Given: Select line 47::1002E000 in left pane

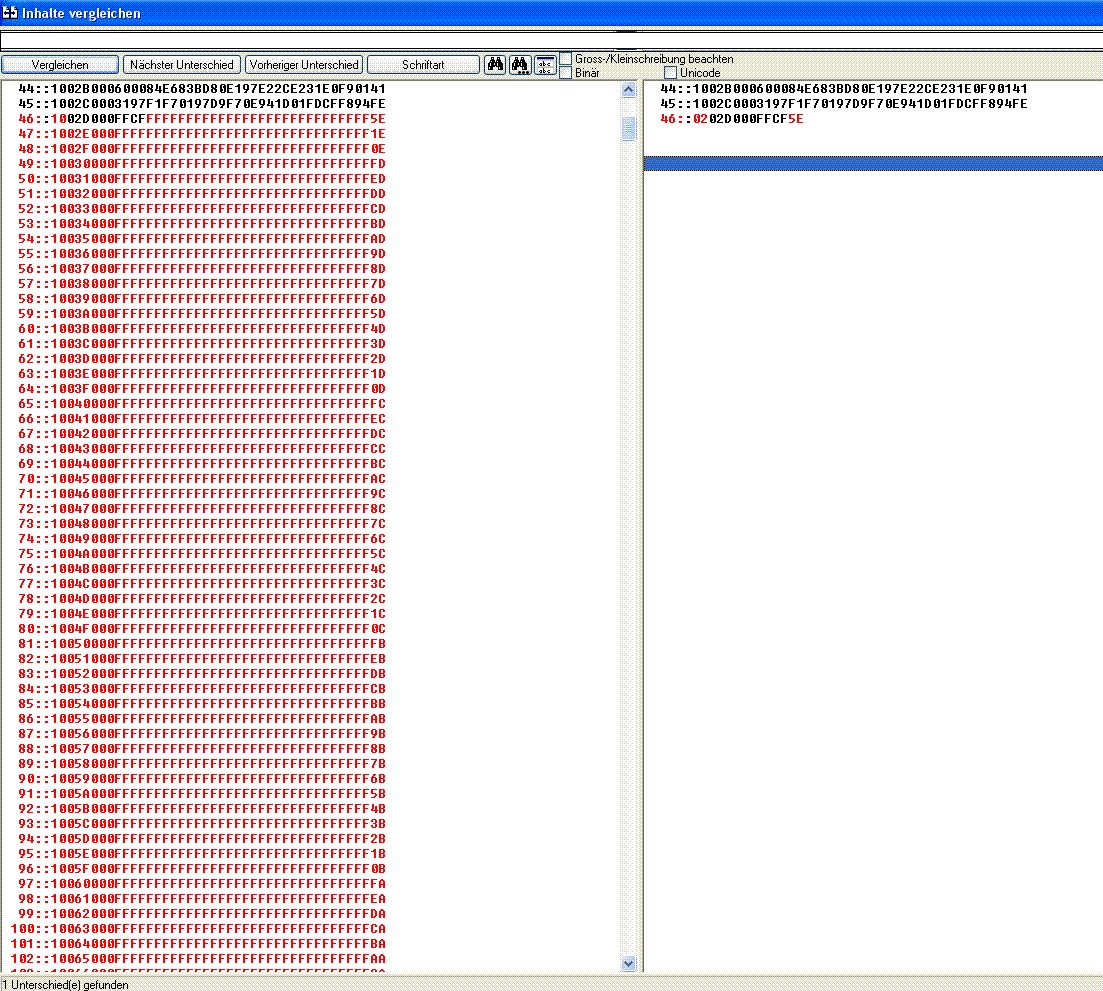Looking at the screenshot, I should point(202,134).
